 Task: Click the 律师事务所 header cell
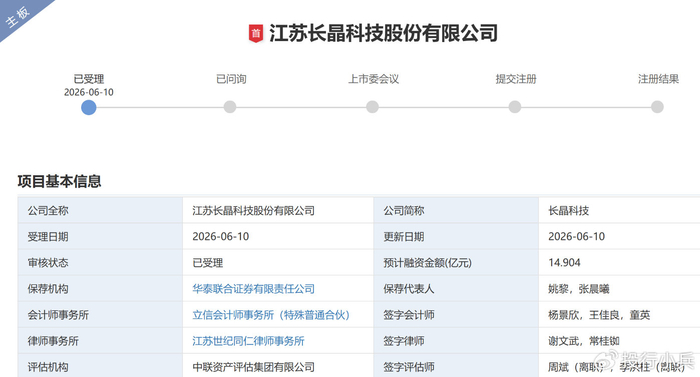click(x=100, y=341)
